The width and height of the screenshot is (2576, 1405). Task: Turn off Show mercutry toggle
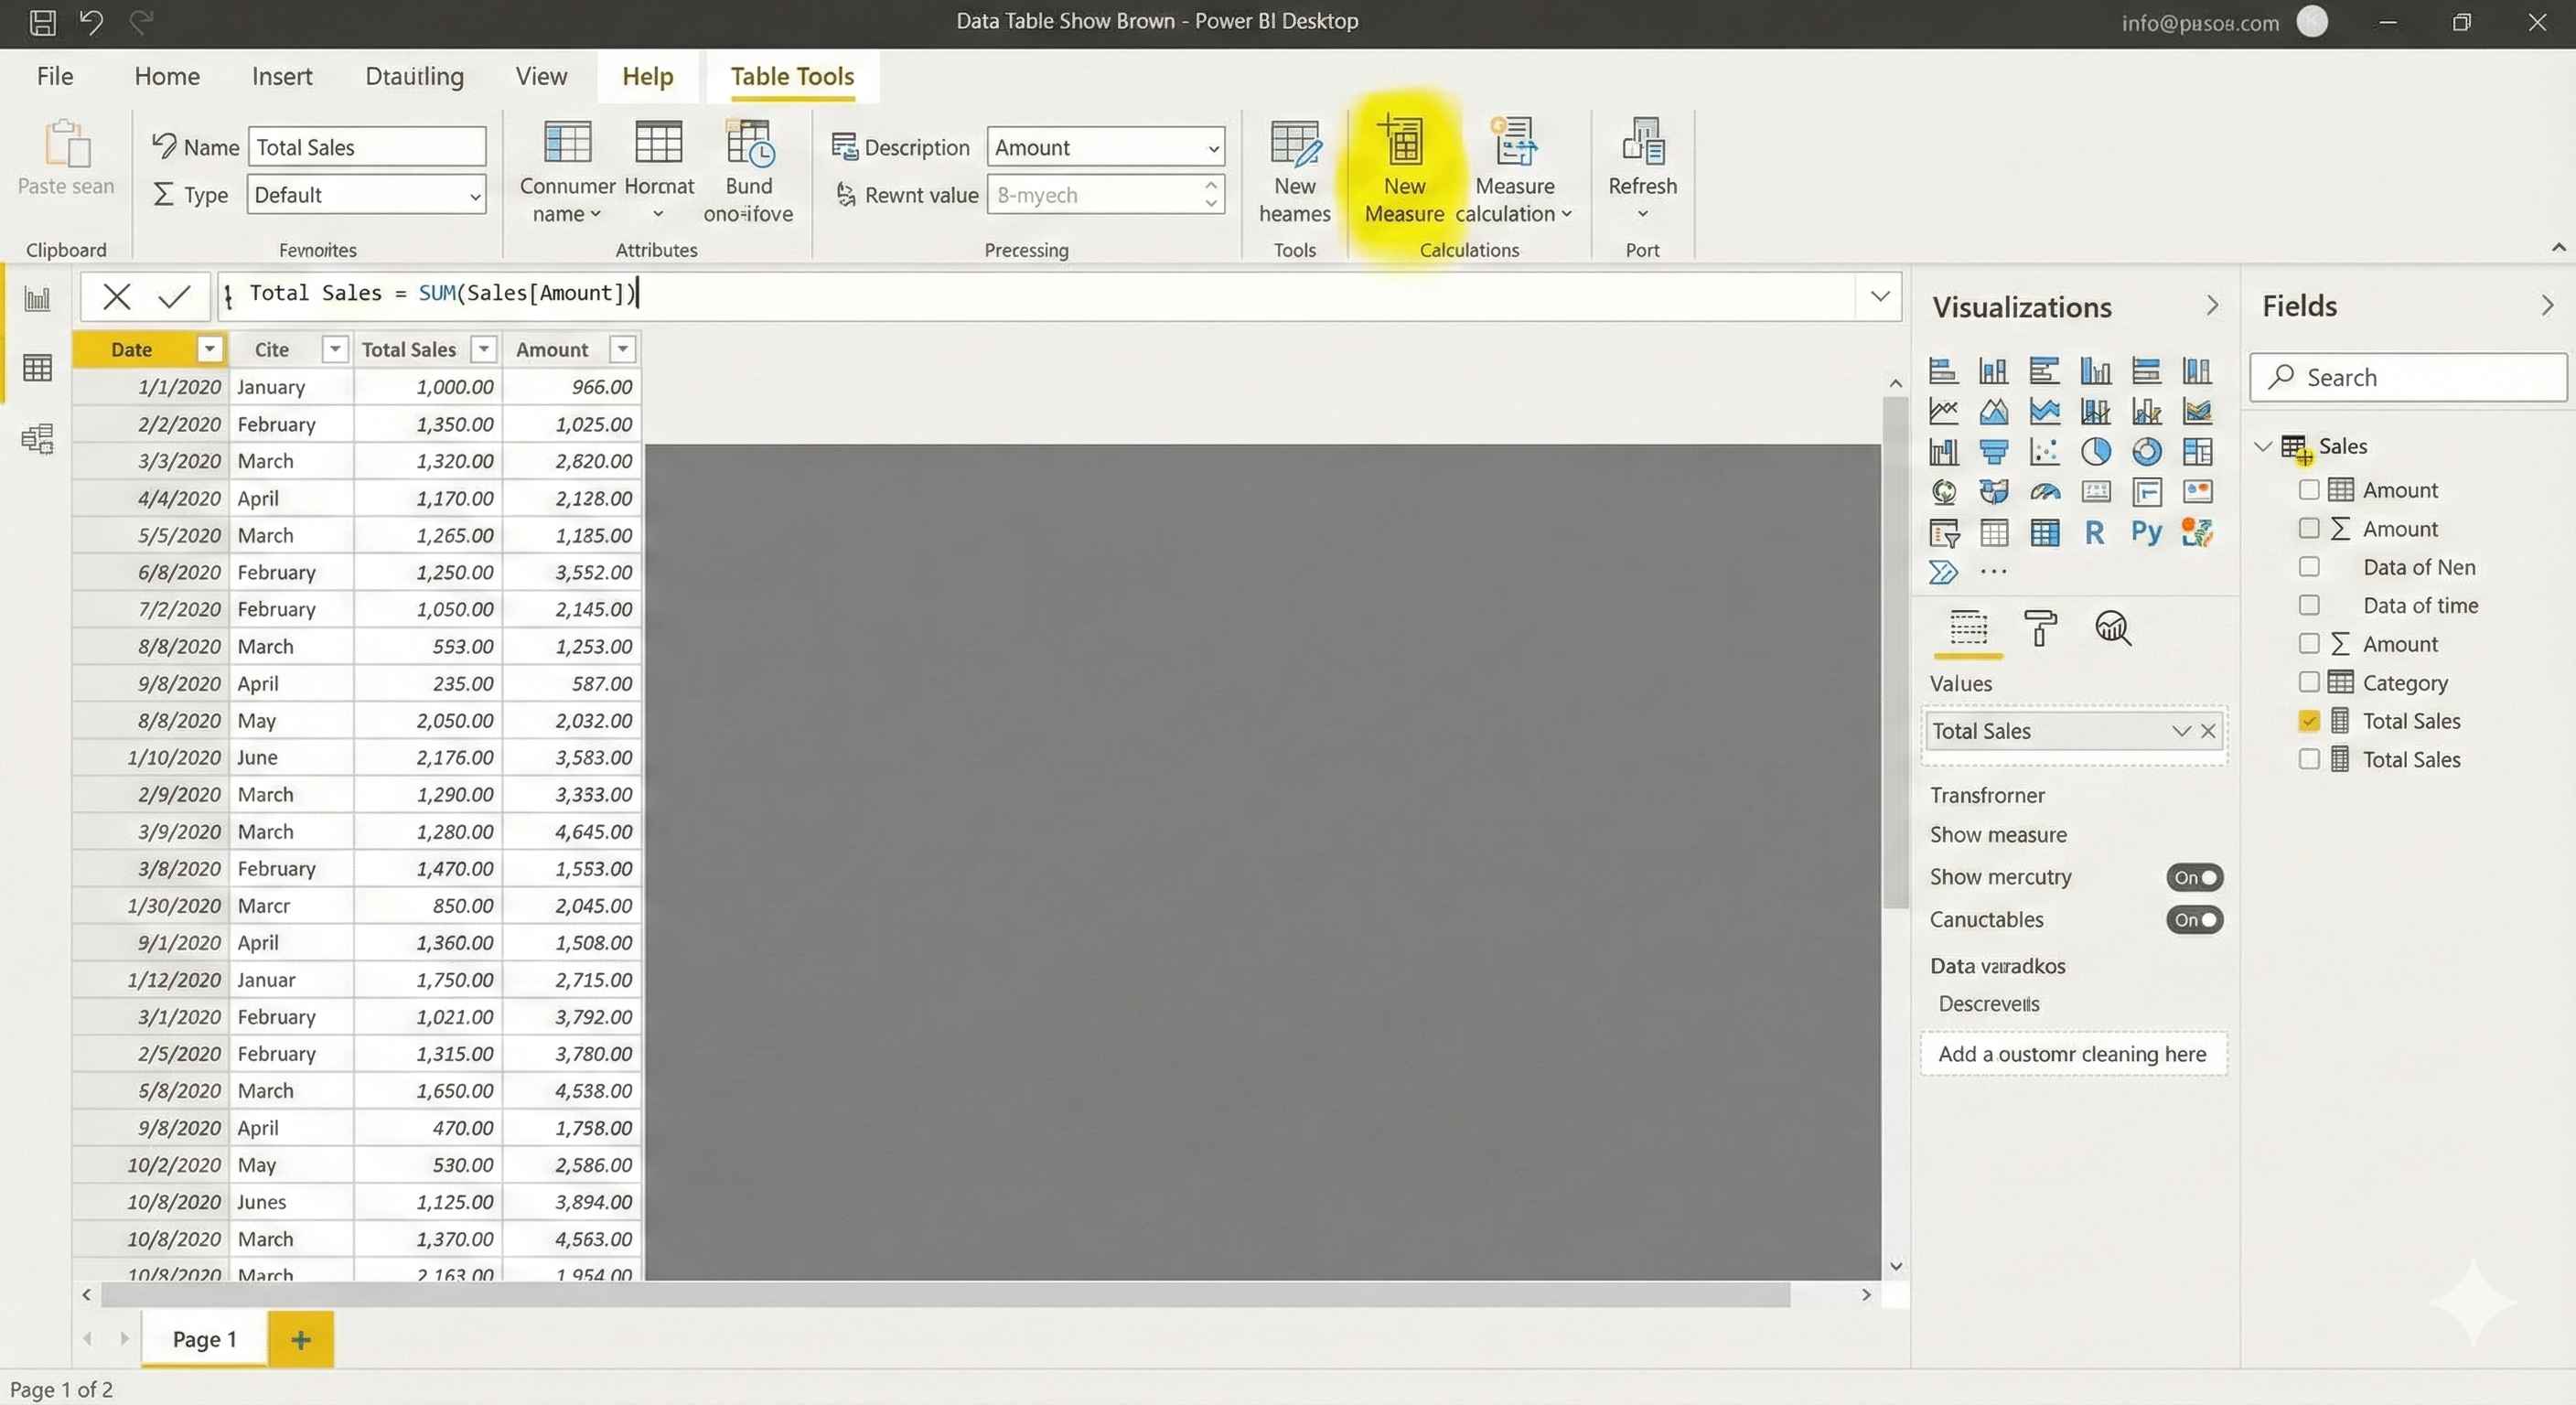(x=2194, y=877)
